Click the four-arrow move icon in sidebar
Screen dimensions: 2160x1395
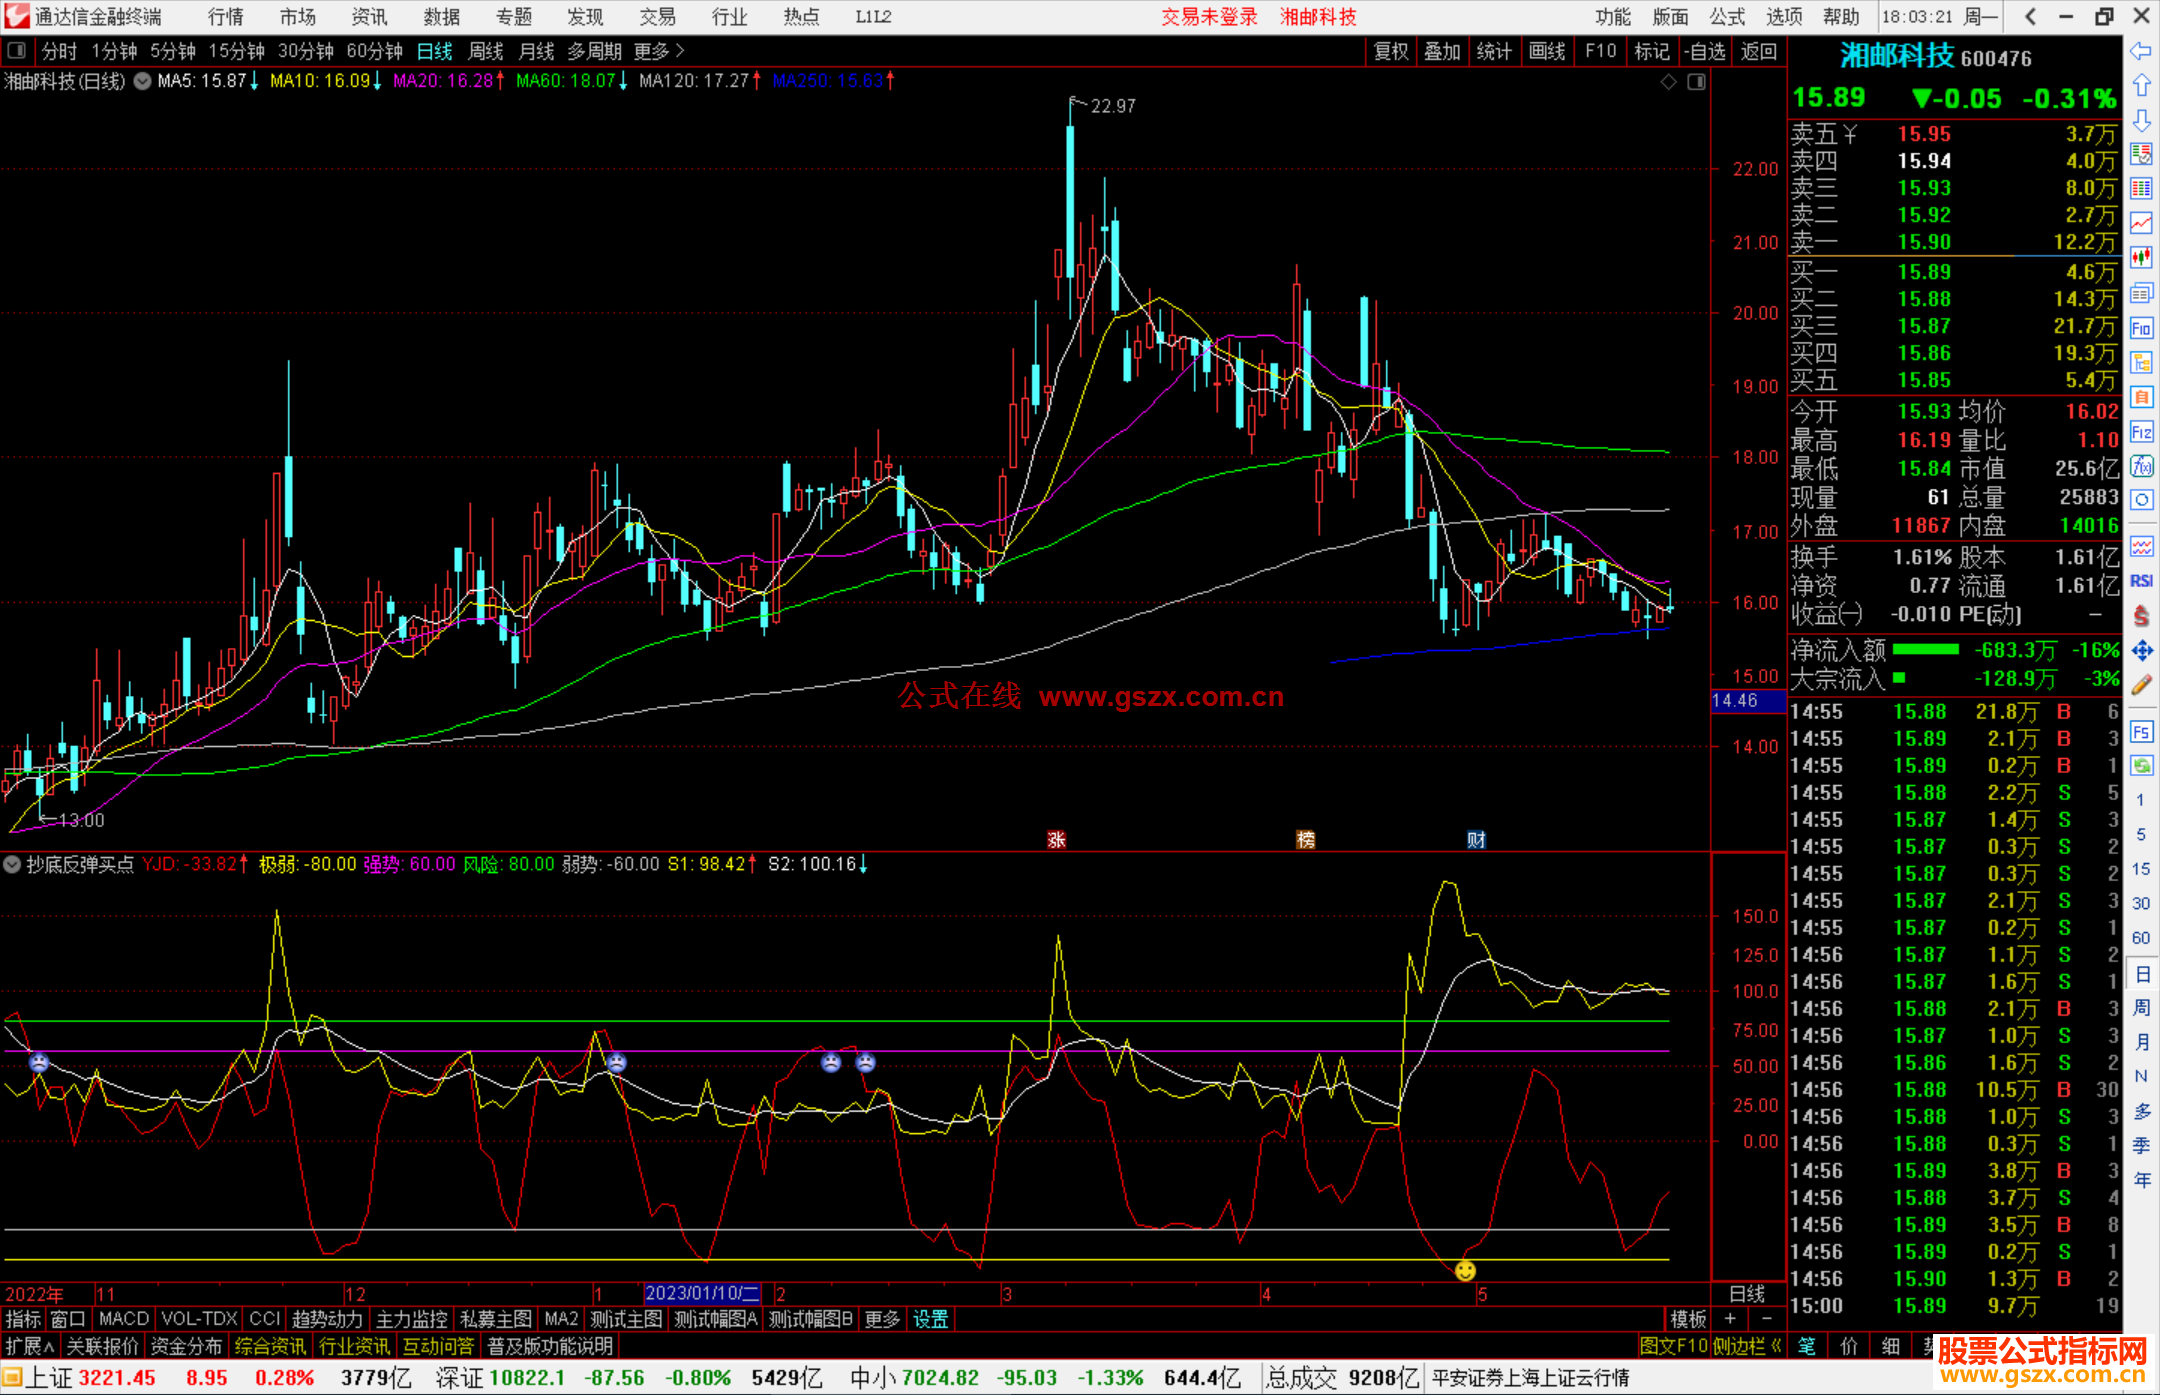(2141, 651)
